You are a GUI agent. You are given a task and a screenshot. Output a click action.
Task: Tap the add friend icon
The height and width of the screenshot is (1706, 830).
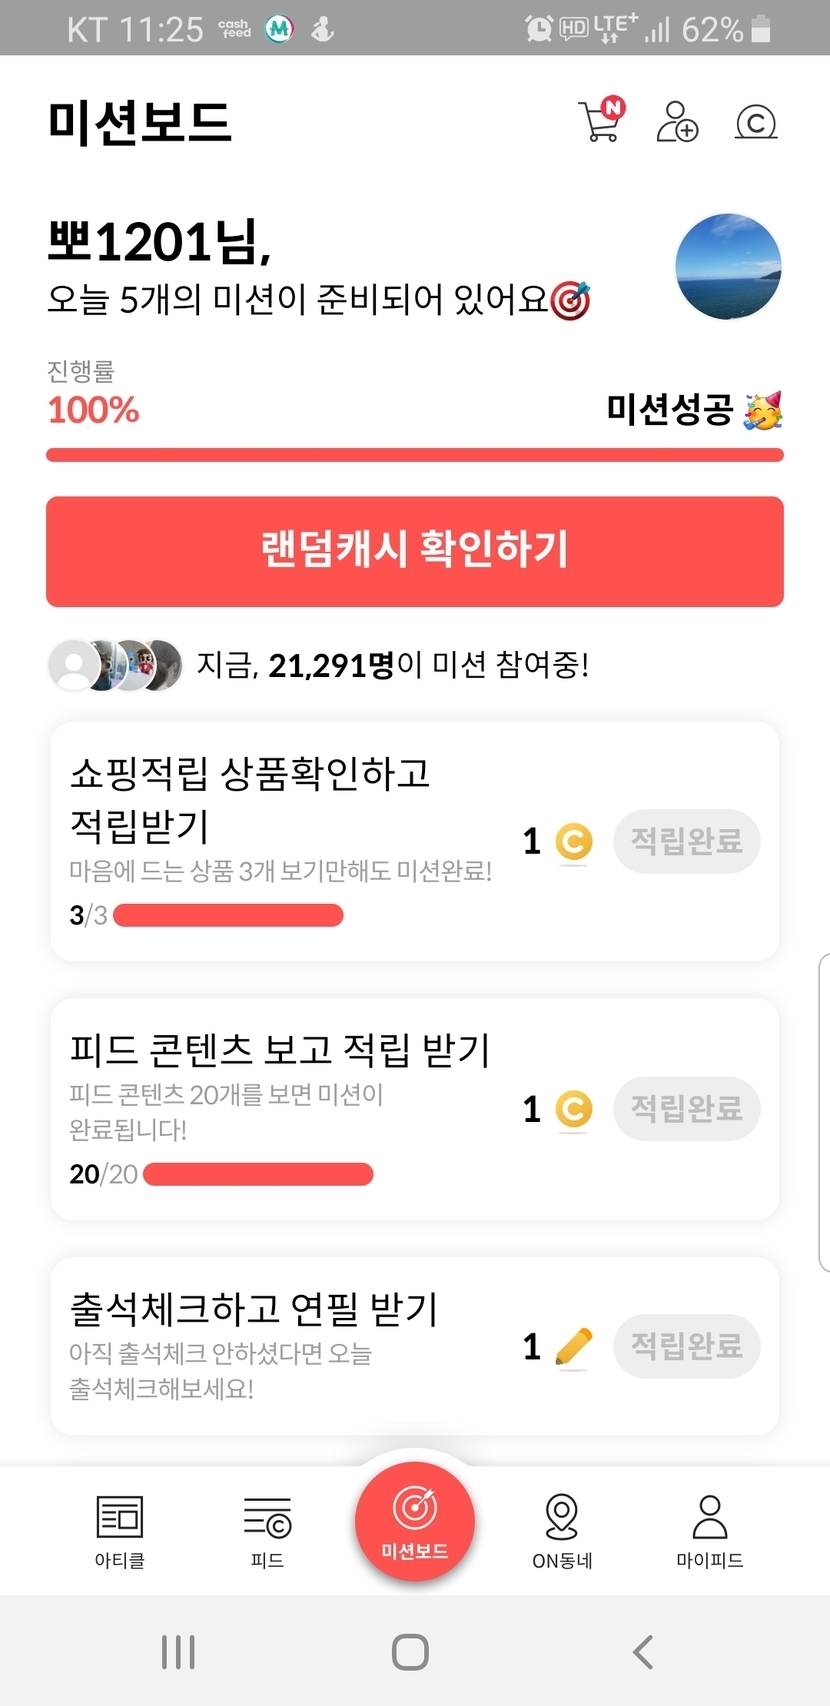(x=677, y=122)
